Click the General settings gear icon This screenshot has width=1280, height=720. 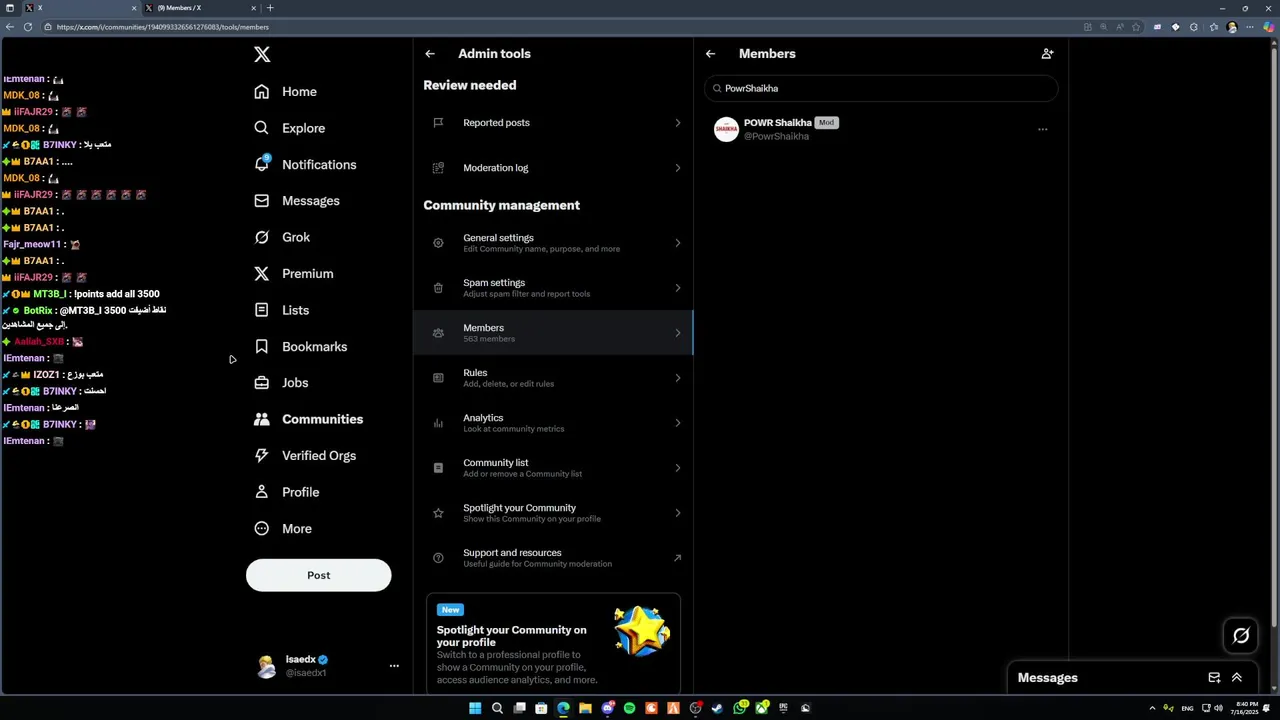(x=438, y=243)
